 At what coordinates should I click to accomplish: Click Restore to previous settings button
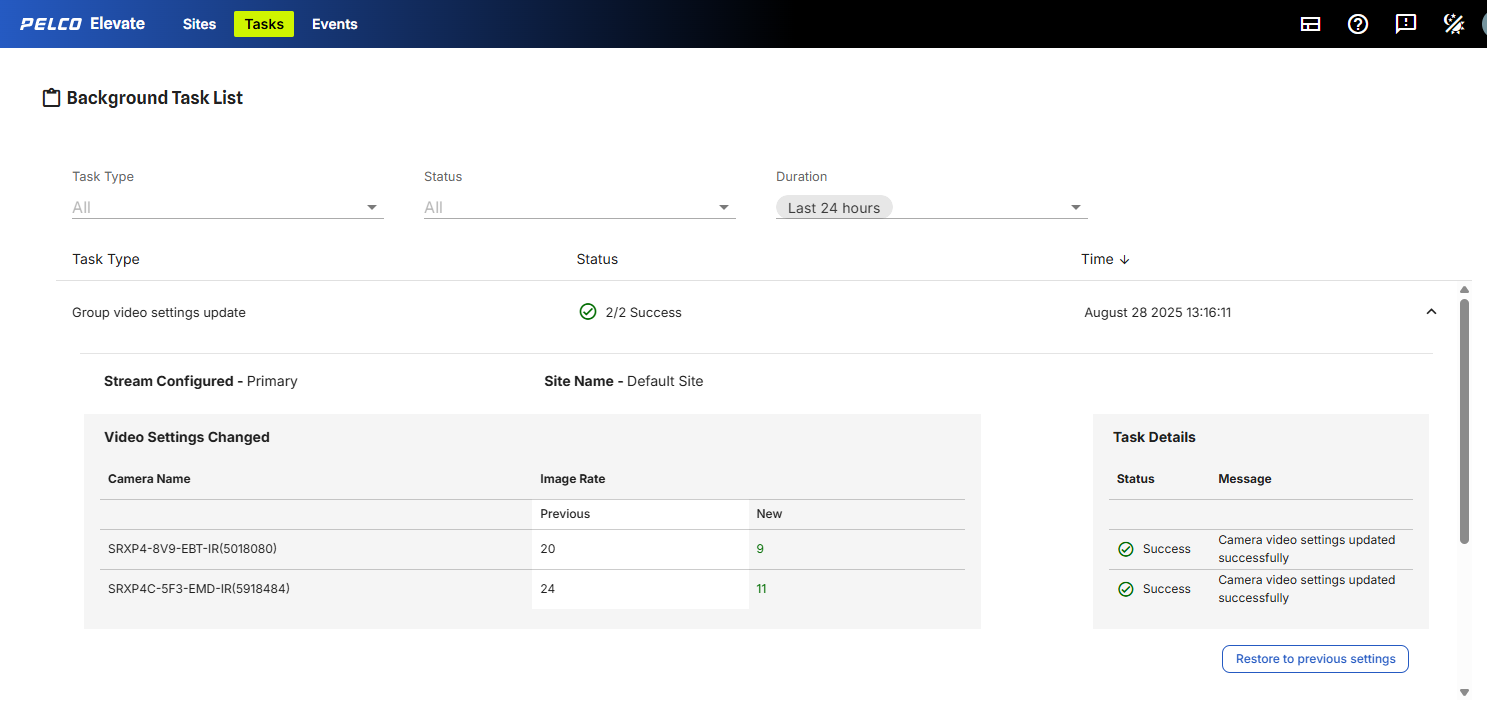[x=1315, y=659]
